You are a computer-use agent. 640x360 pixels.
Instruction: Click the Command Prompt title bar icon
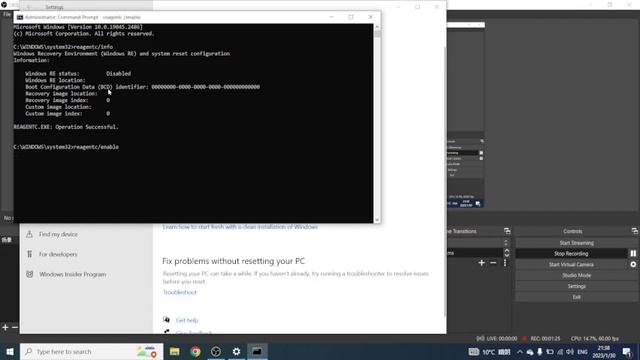[x=20, y=17]
